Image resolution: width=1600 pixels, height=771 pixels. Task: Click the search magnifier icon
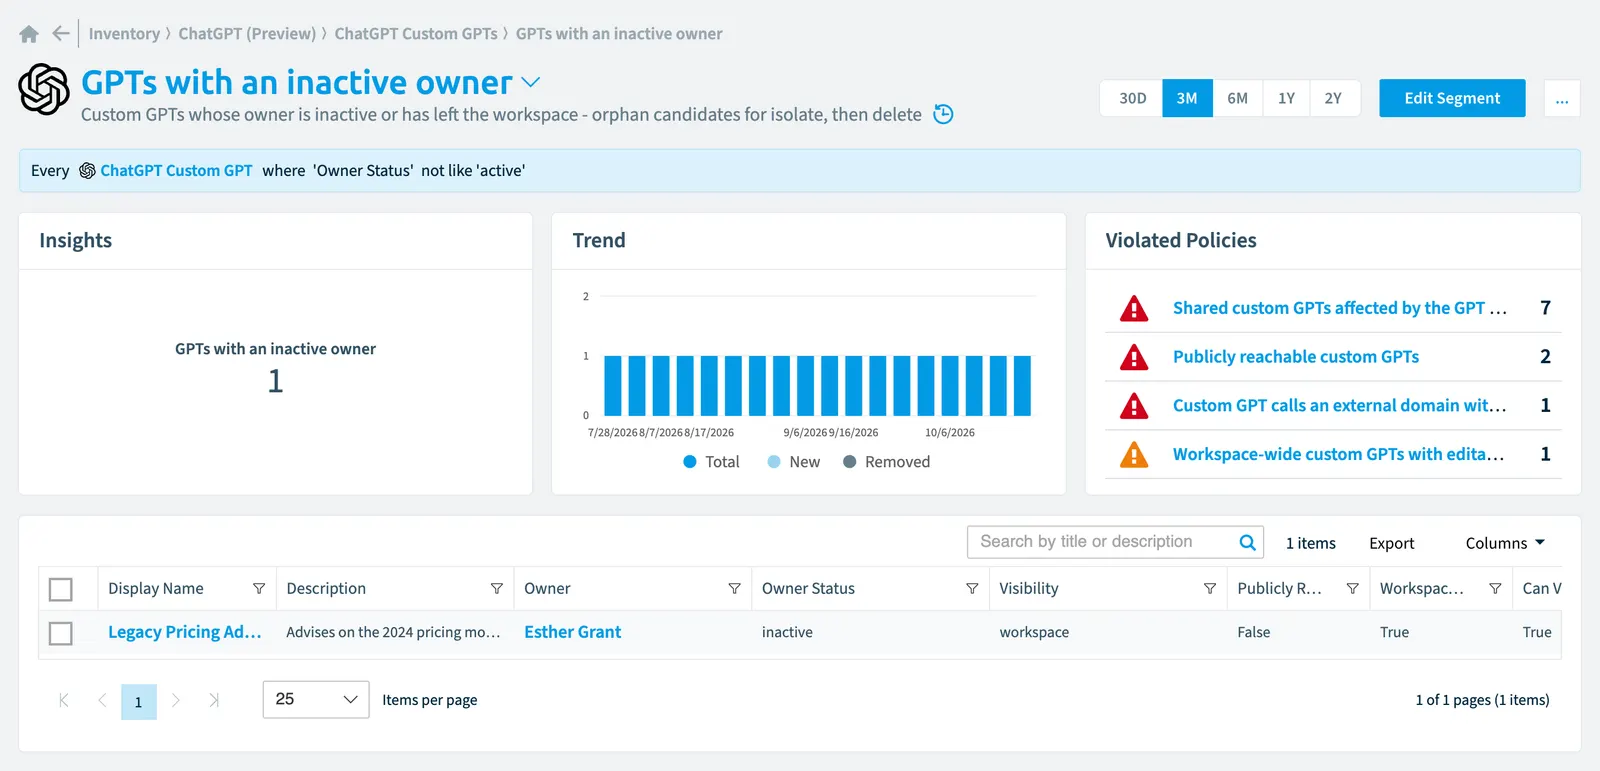click(x=1247, y=542)
